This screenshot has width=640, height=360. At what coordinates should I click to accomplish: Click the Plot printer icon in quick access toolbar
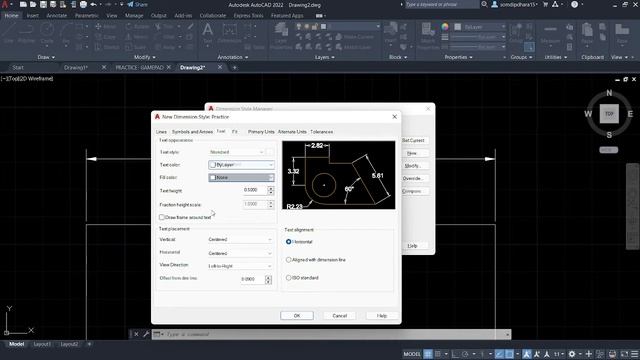[83, 4]
